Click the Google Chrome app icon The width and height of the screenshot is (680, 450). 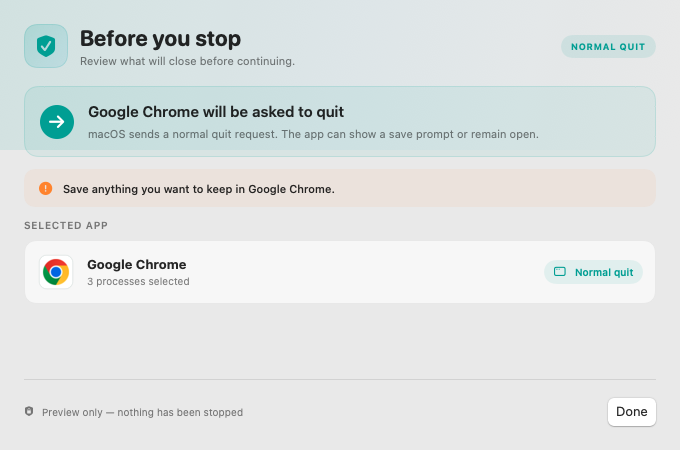(56, 272)
